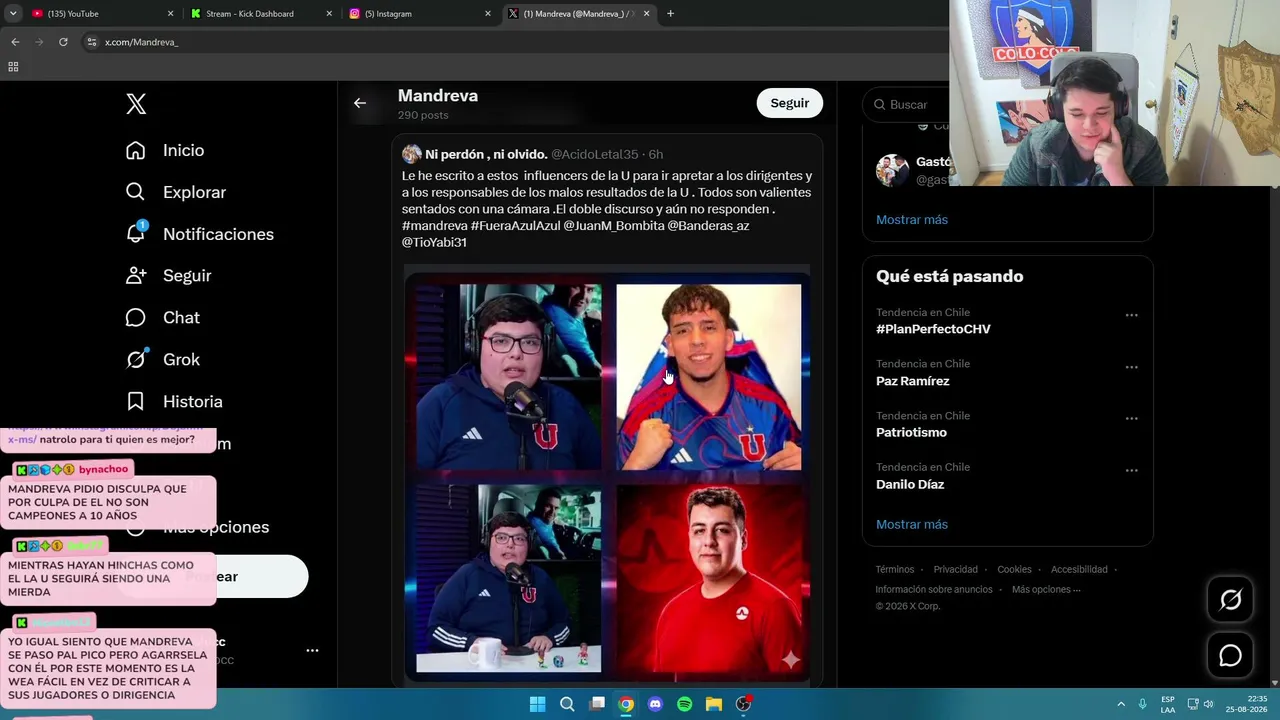Click the X logo in the sidebar
The width and height of the screenshot is (1280, 720).
point(136,104)
